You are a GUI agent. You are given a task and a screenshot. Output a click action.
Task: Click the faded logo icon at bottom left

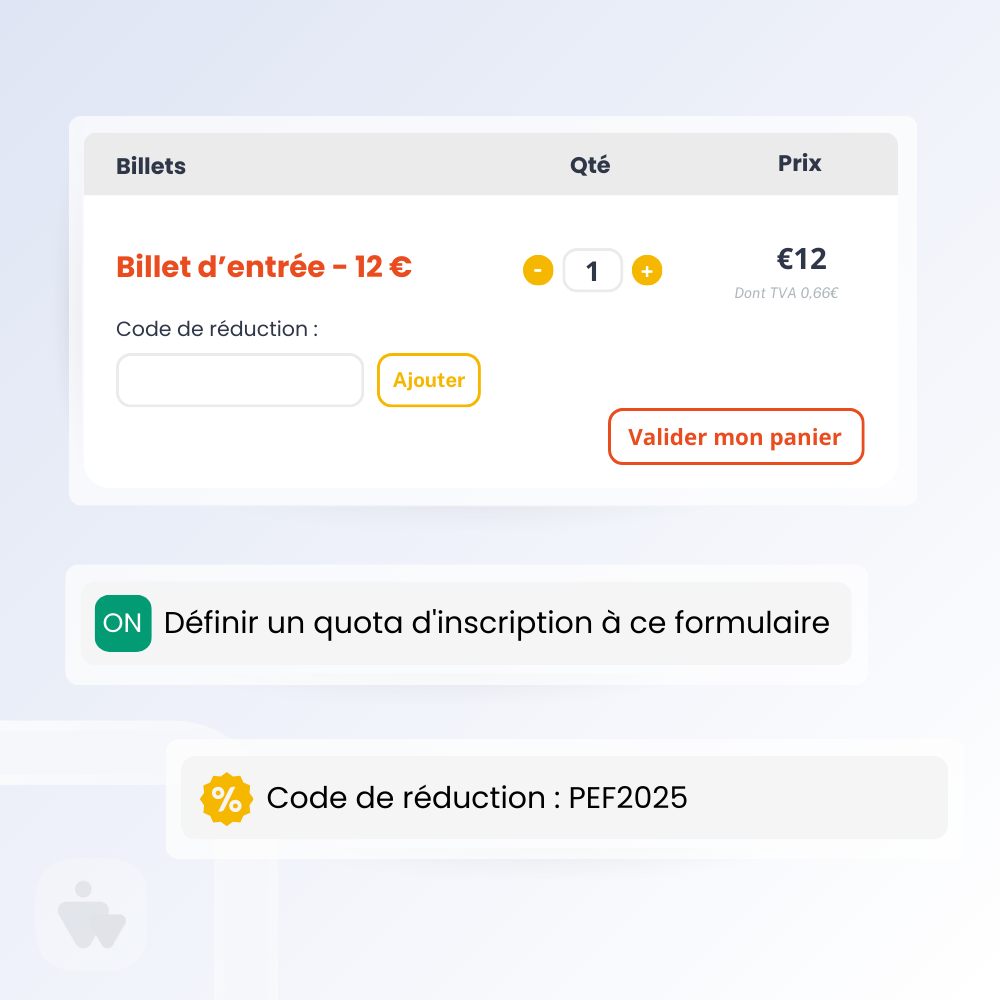click(91, 915)
